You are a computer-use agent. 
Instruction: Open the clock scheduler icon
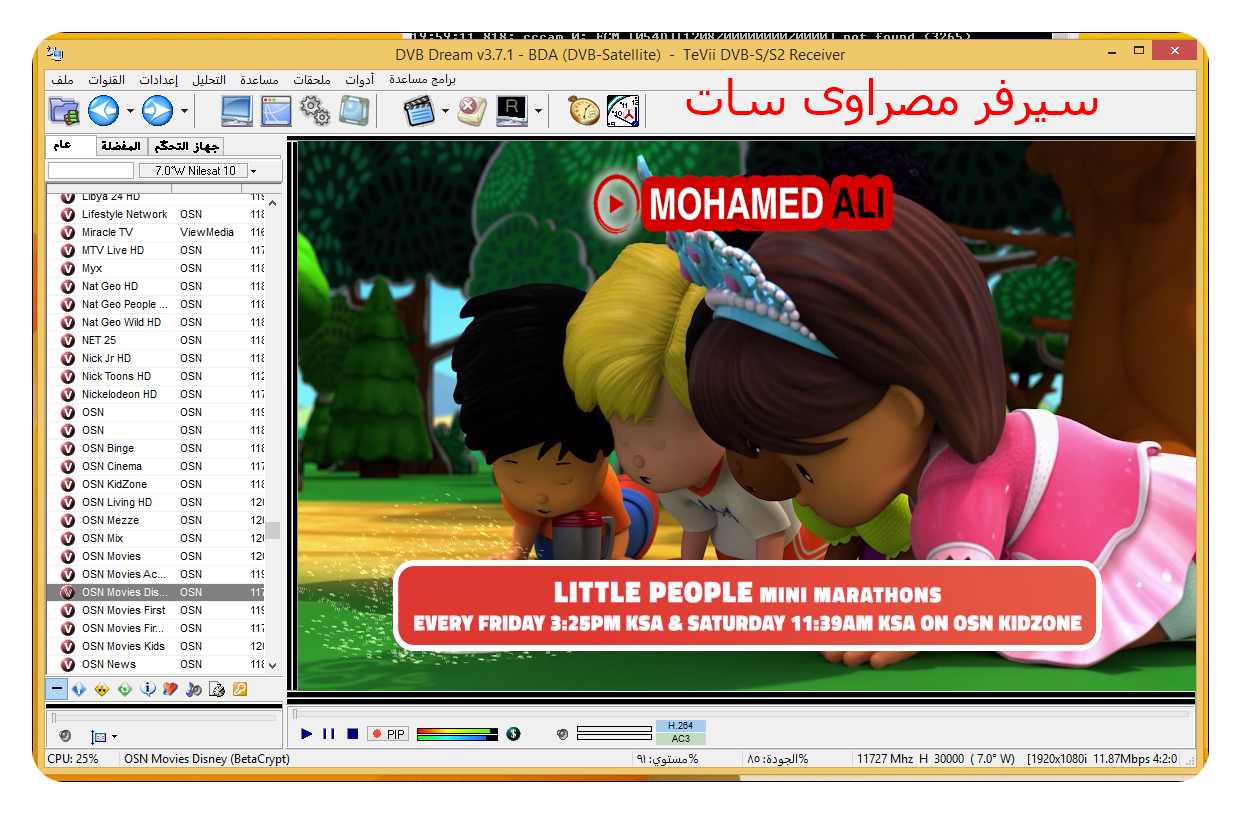(x=623, y=110)
